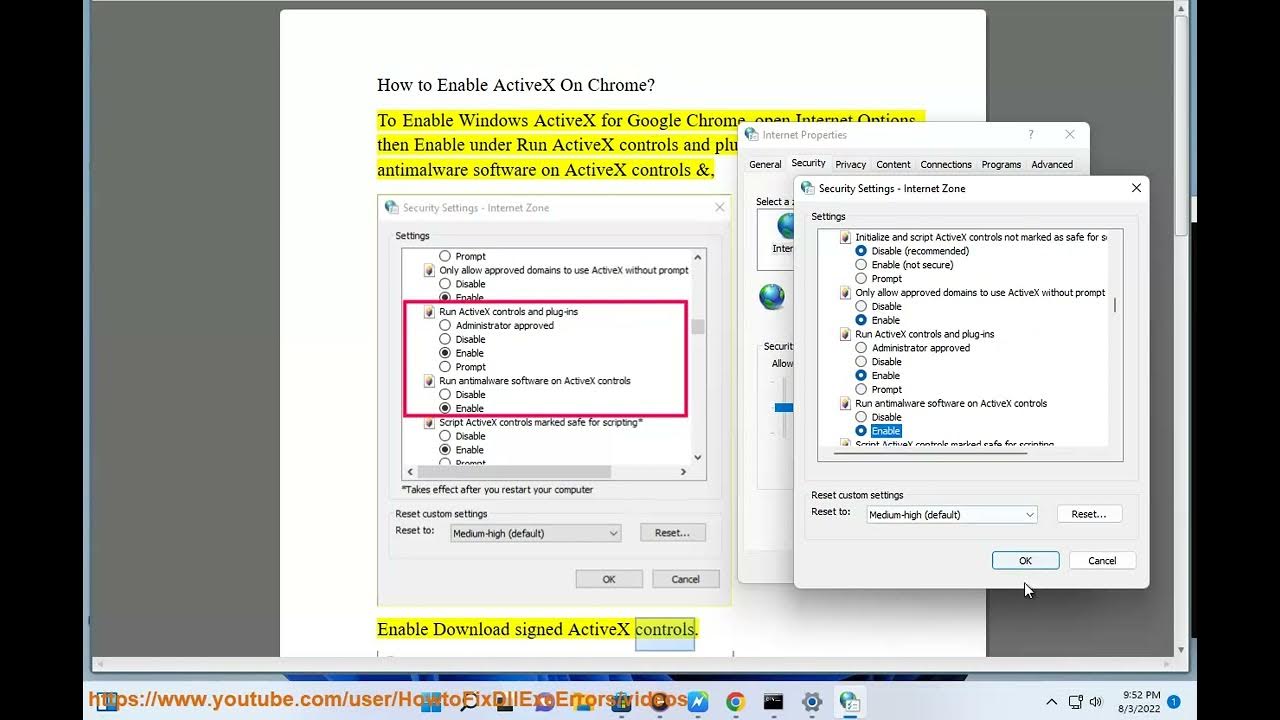Viewport: 1280px width, 720px height.
Task: Select Enable under Only allow approved domains
Action: [861, 320]
